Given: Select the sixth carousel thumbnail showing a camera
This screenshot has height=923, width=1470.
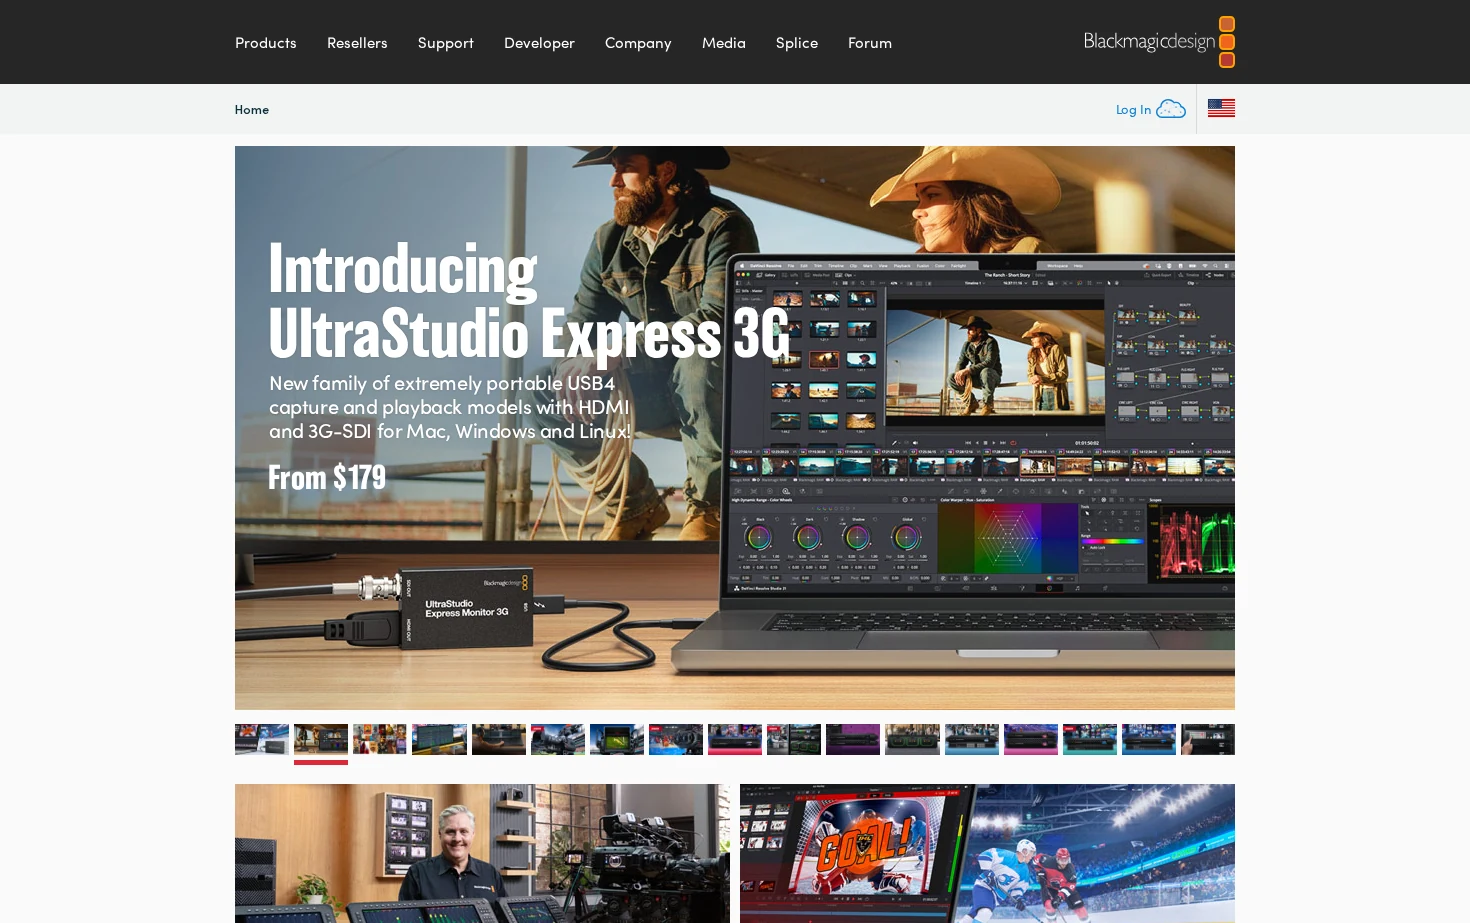Looking at the screenshot, I should click(558, 739).
